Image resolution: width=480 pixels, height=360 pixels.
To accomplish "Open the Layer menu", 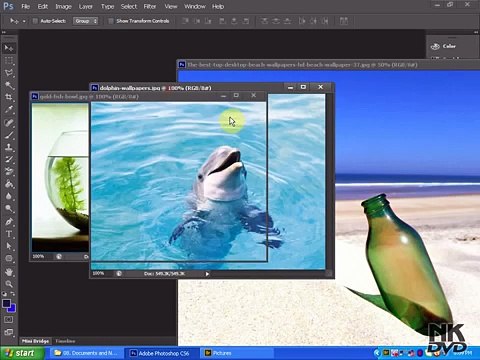I will [x=86, y=6].
